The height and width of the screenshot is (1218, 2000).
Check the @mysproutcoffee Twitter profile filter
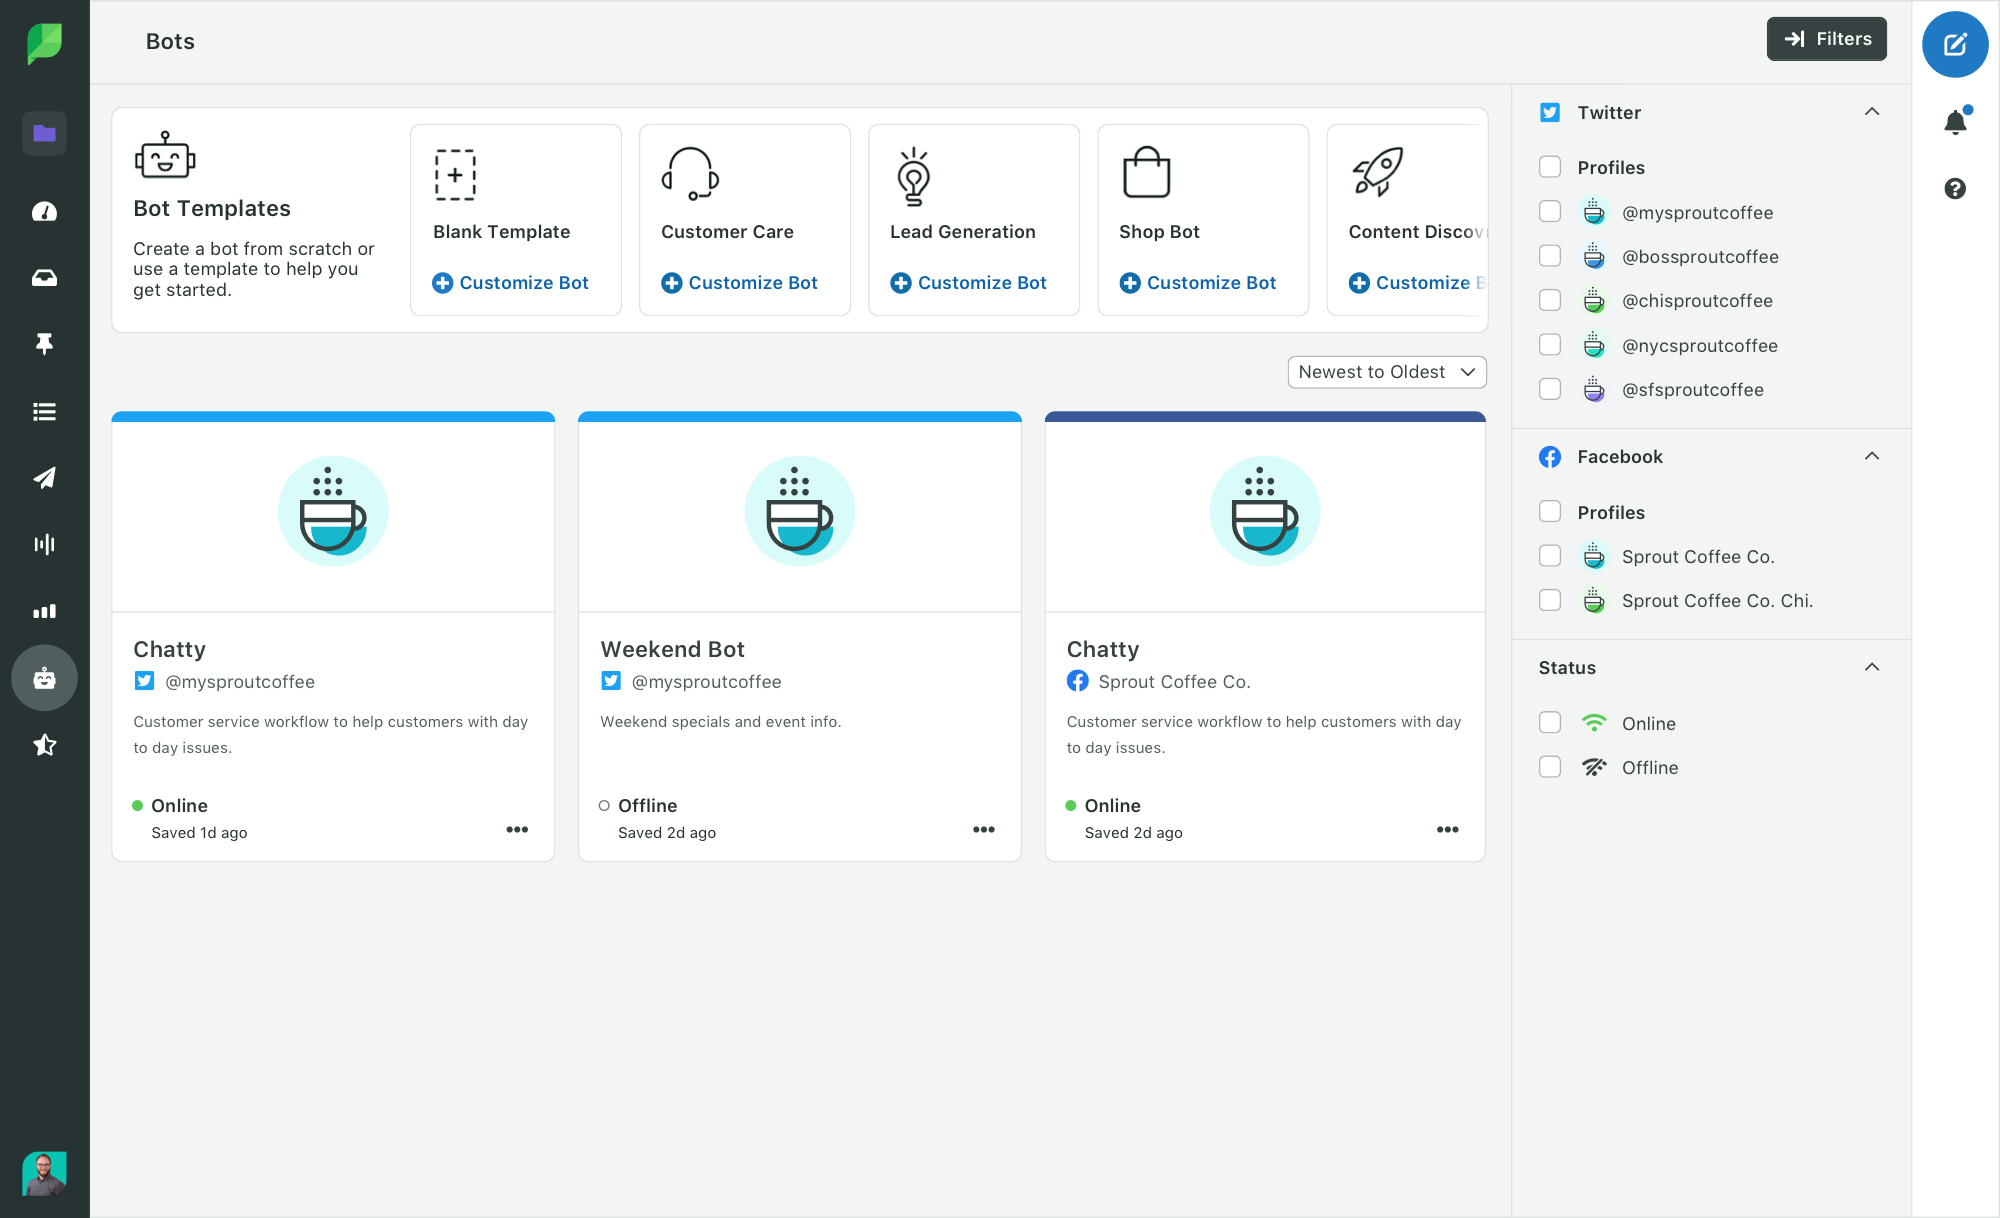pyautogui.click(x=1549, y=212)
